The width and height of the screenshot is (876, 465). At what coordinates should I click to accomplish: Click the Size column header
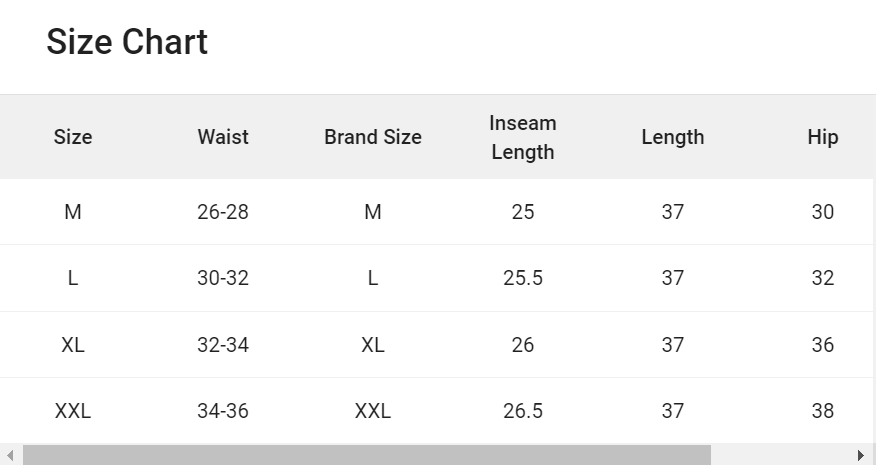(x=73, y=137)
